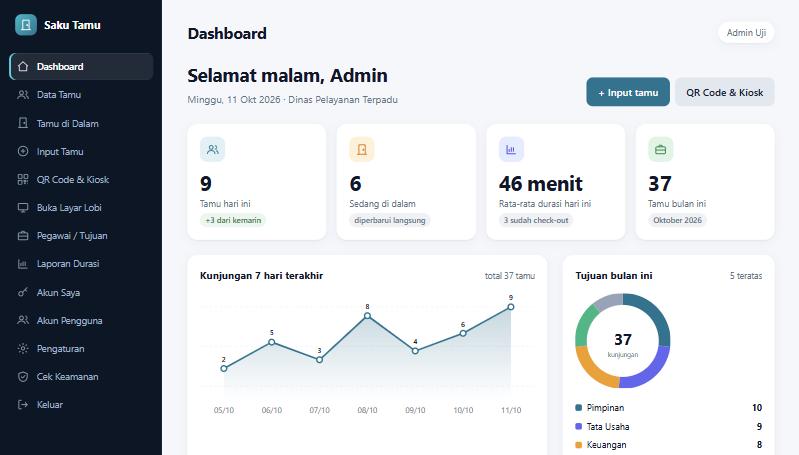Open Pengaturan in the sidebar
Screen dimensions: 799x455
(82, 349)
